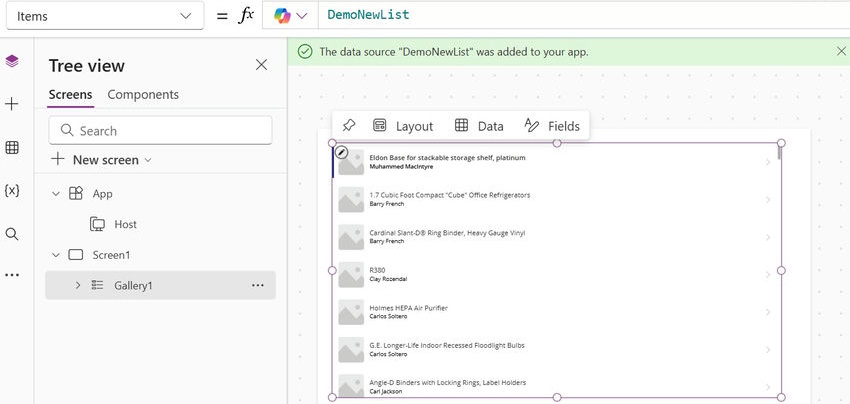The width and height of the screenshot is (850, 404).
Task: Click 1.7 Cubic Foot Compact Cube text
Action: pyautogui.click(x=449, y=195)
